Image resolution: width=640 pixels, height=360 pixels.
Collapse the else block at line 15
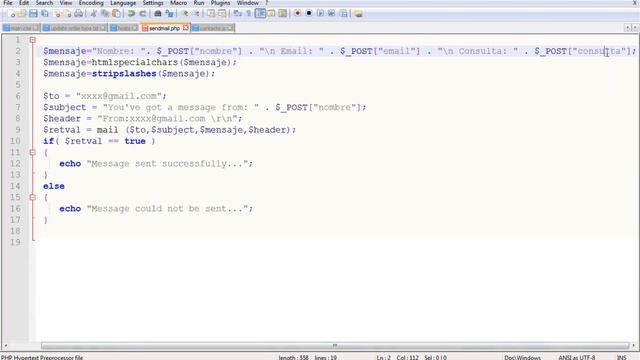point(33,197)
